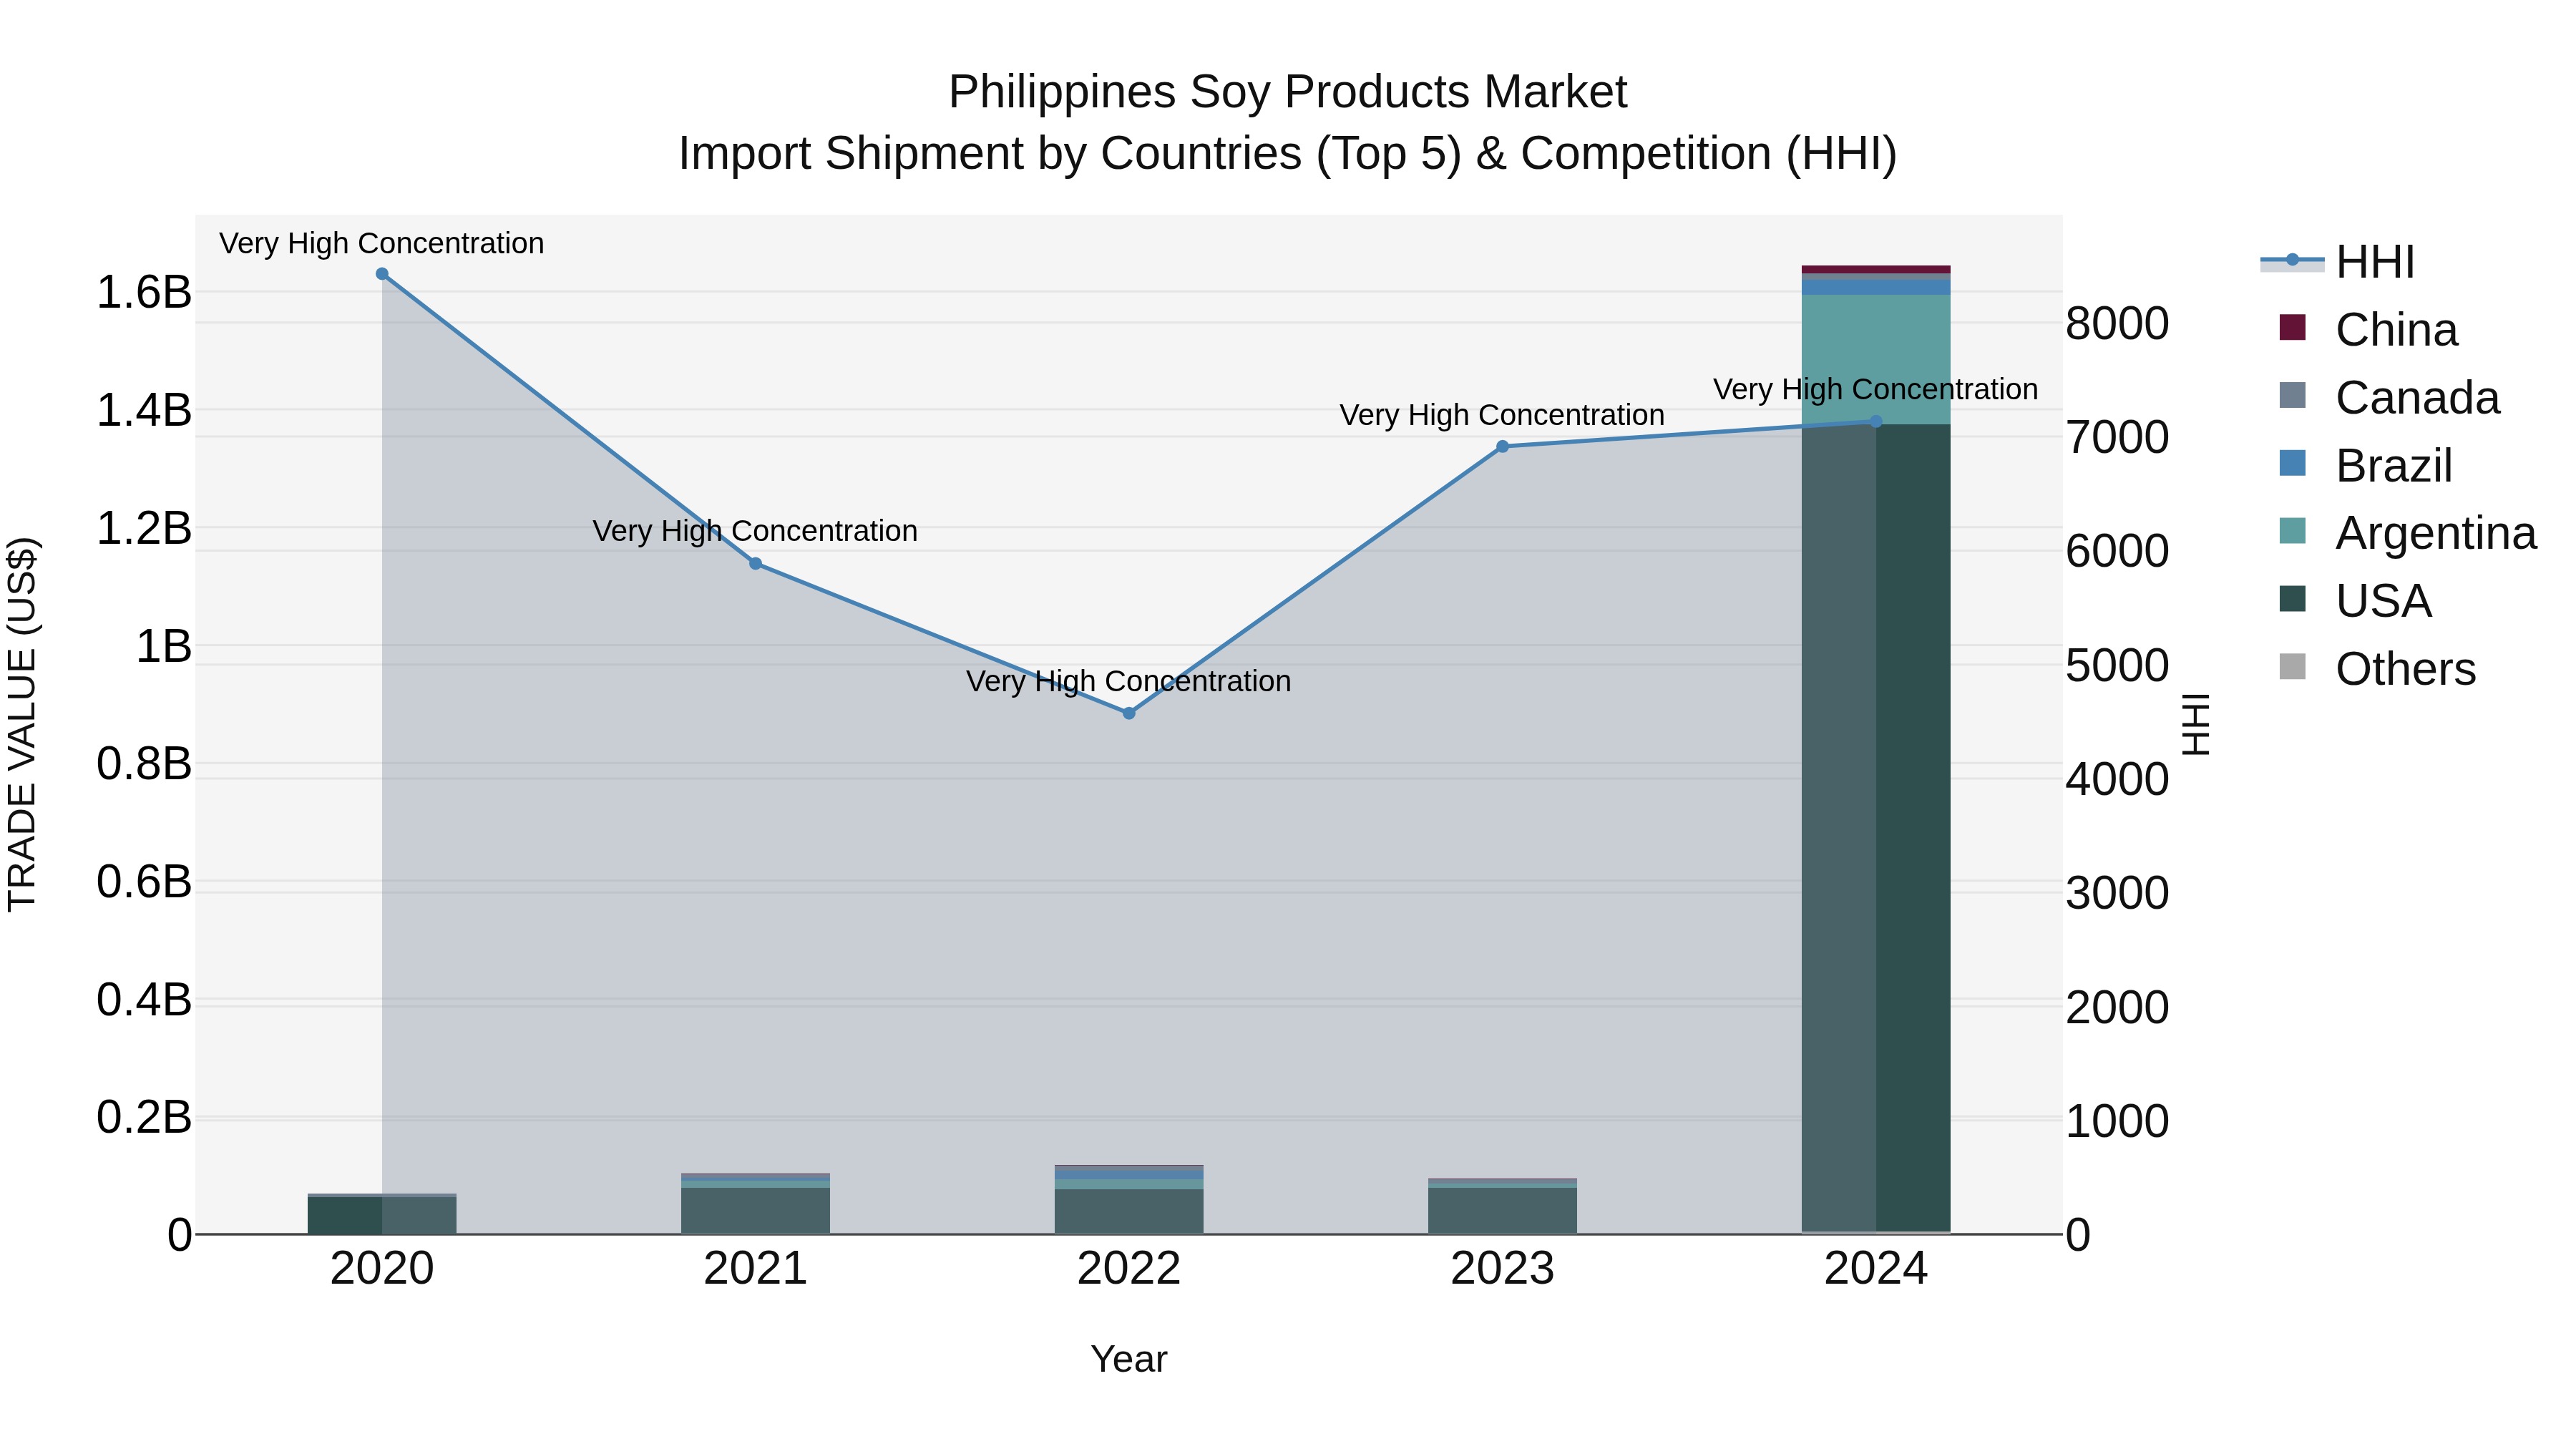Image resolution: width=2576 pixels, height=1449 pixels.
Task: Toggle the Argentina legend entry
Action: tap(2407, 533)
